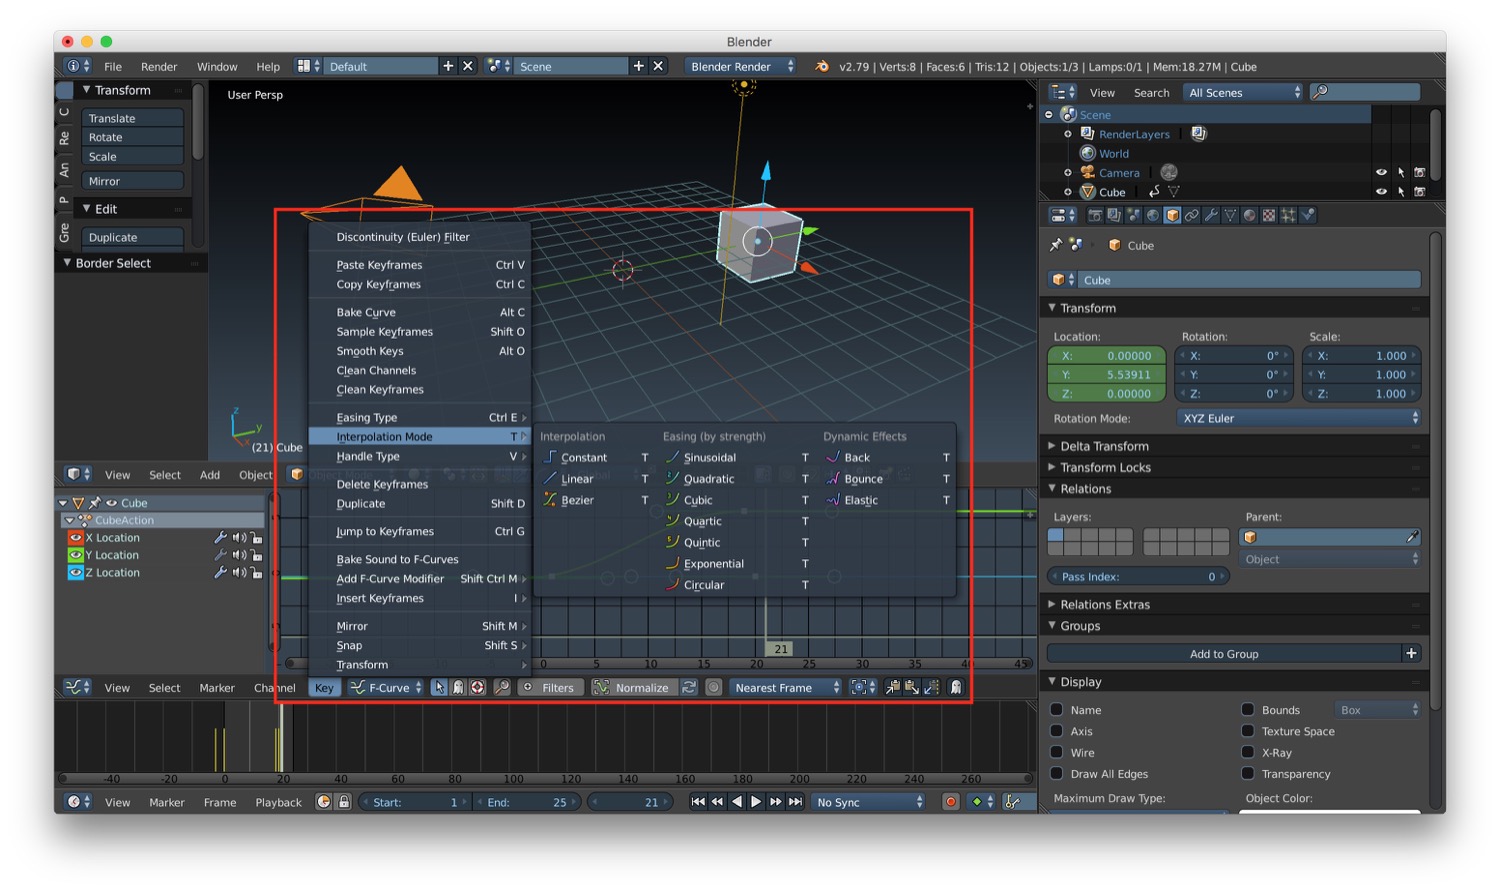This screenshot has height=891, width=1500.
Task: Click the keying set key icon in timeline
Action: coord(1014,802)
